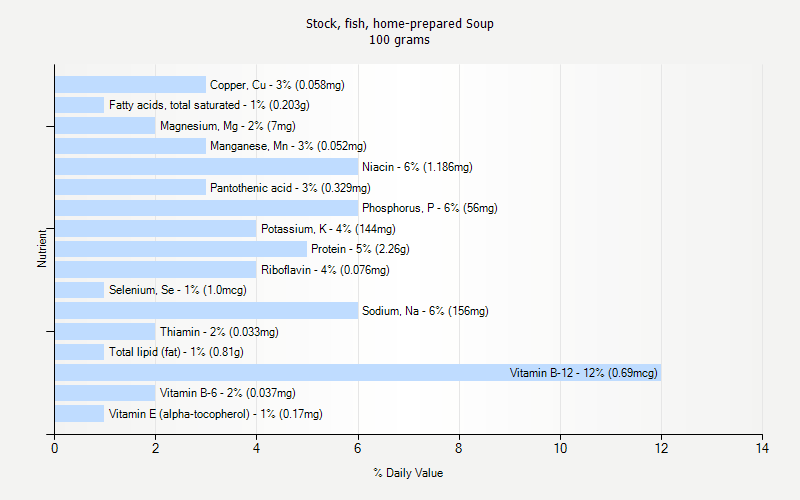Click the bar beside the Potassium label
800x500 pixels.
point(156,229)
